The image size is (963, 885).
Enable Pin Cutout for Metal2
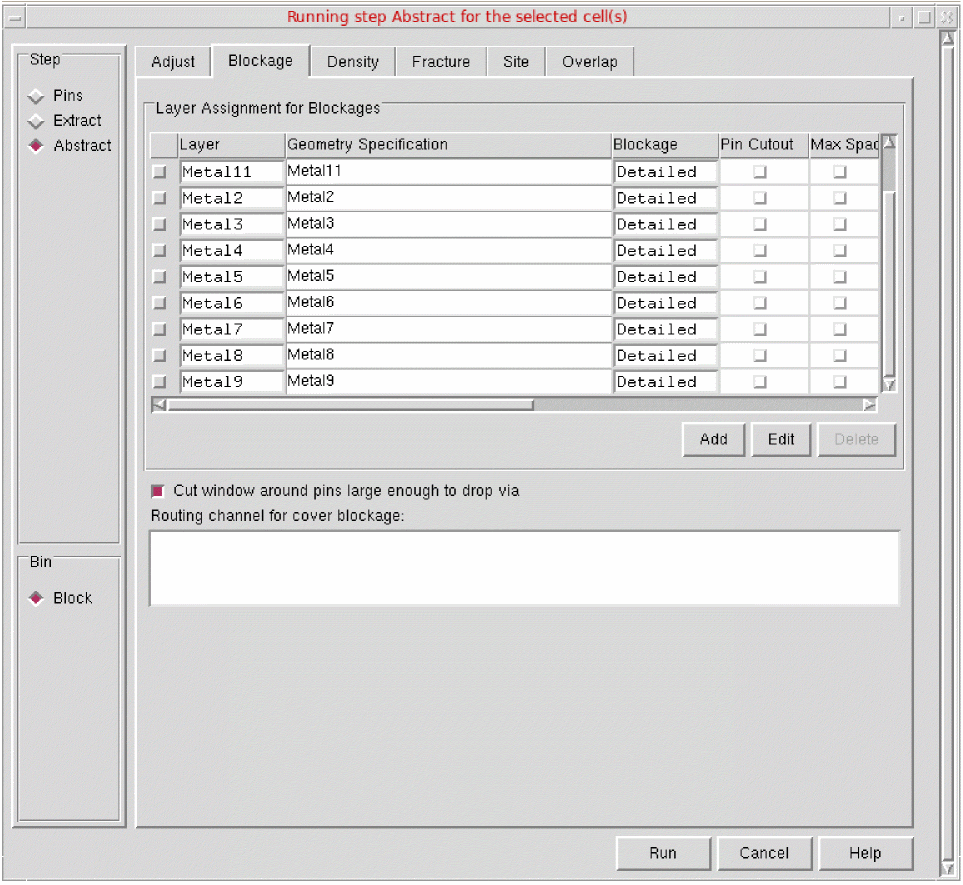coord(760,198)
